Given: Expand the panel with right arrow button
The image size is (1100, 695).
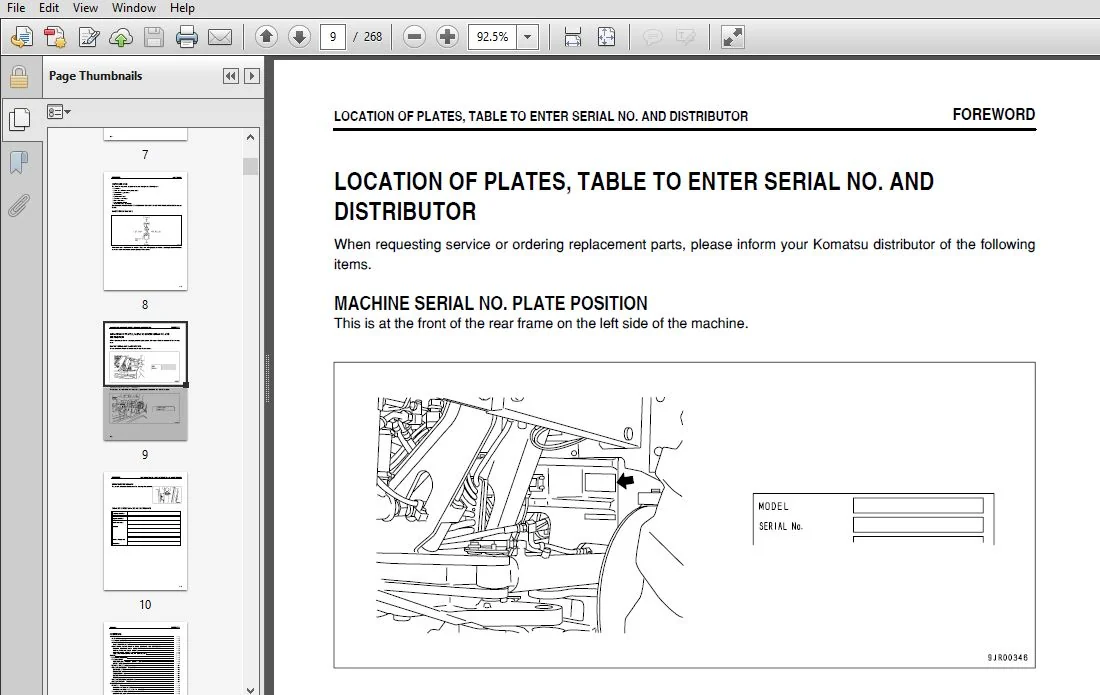Looking at the screenshot, I should pos(252,76).
